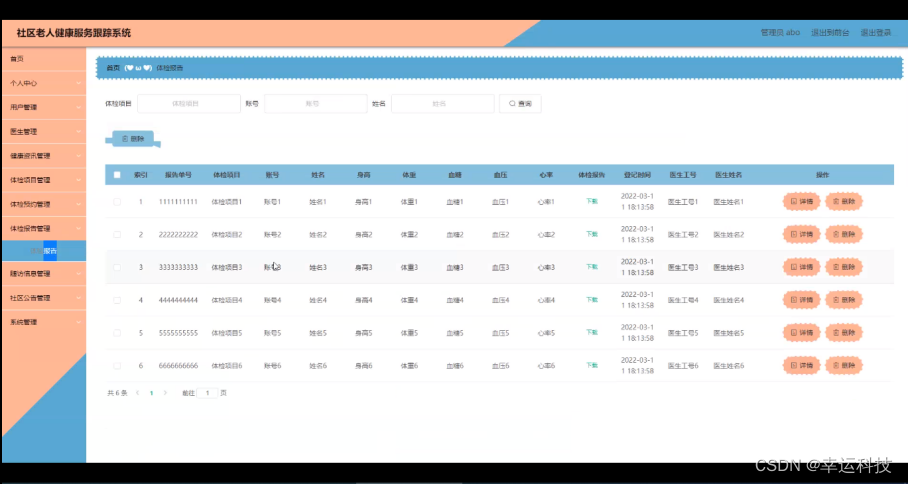Expand the 随访信息管理 sidebar menu
This screenshot has width=908, height=484.
pyautogui.click(x=44, y=273)
